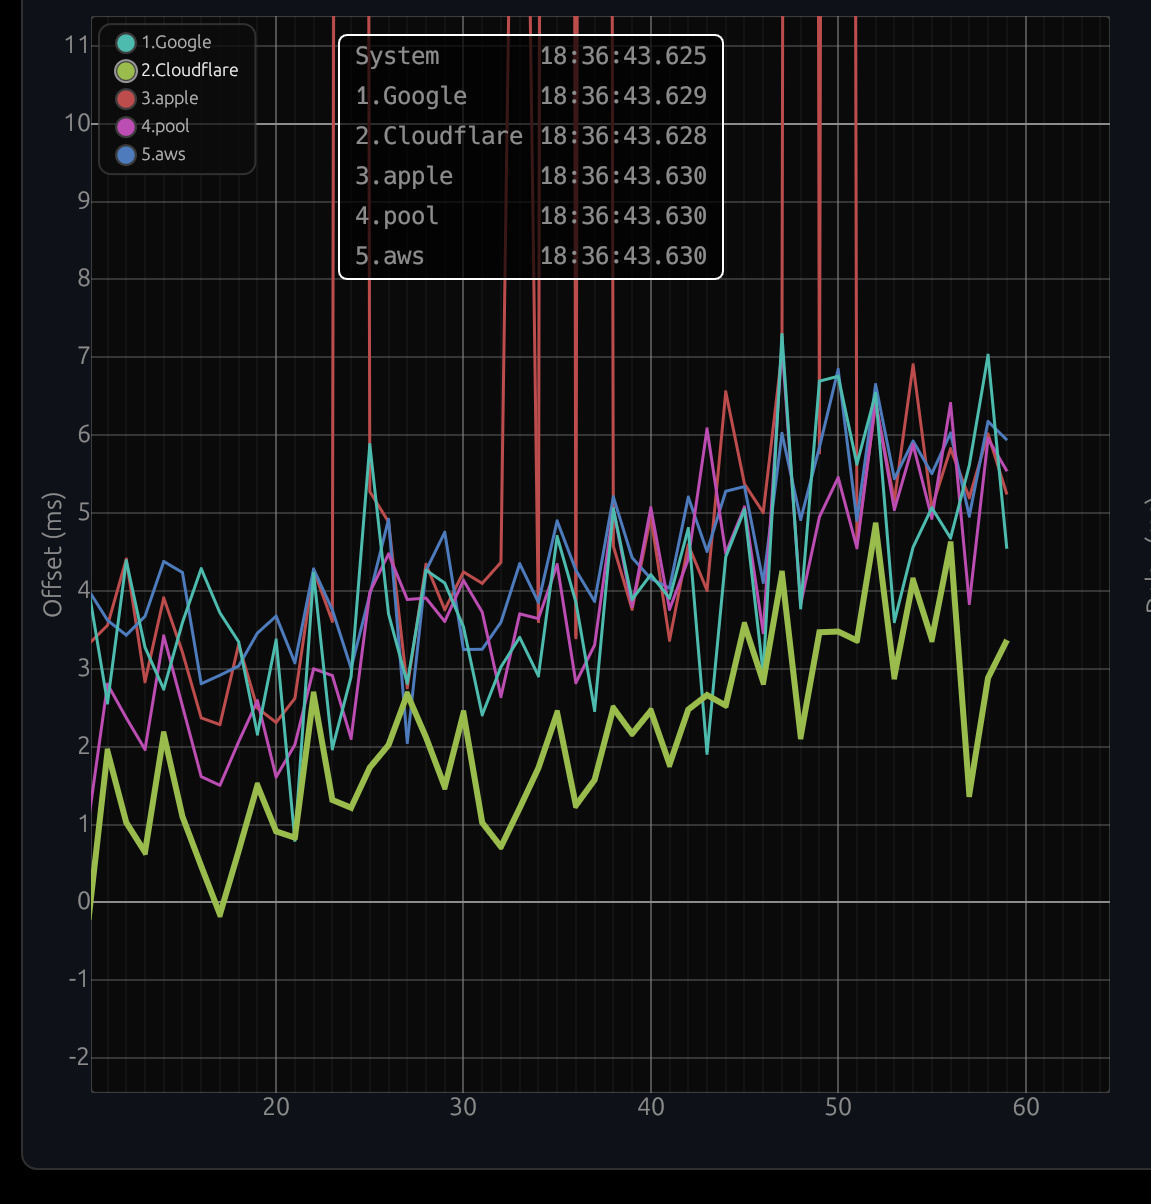Click the -2 tick on y-axis

[78, 1057]
